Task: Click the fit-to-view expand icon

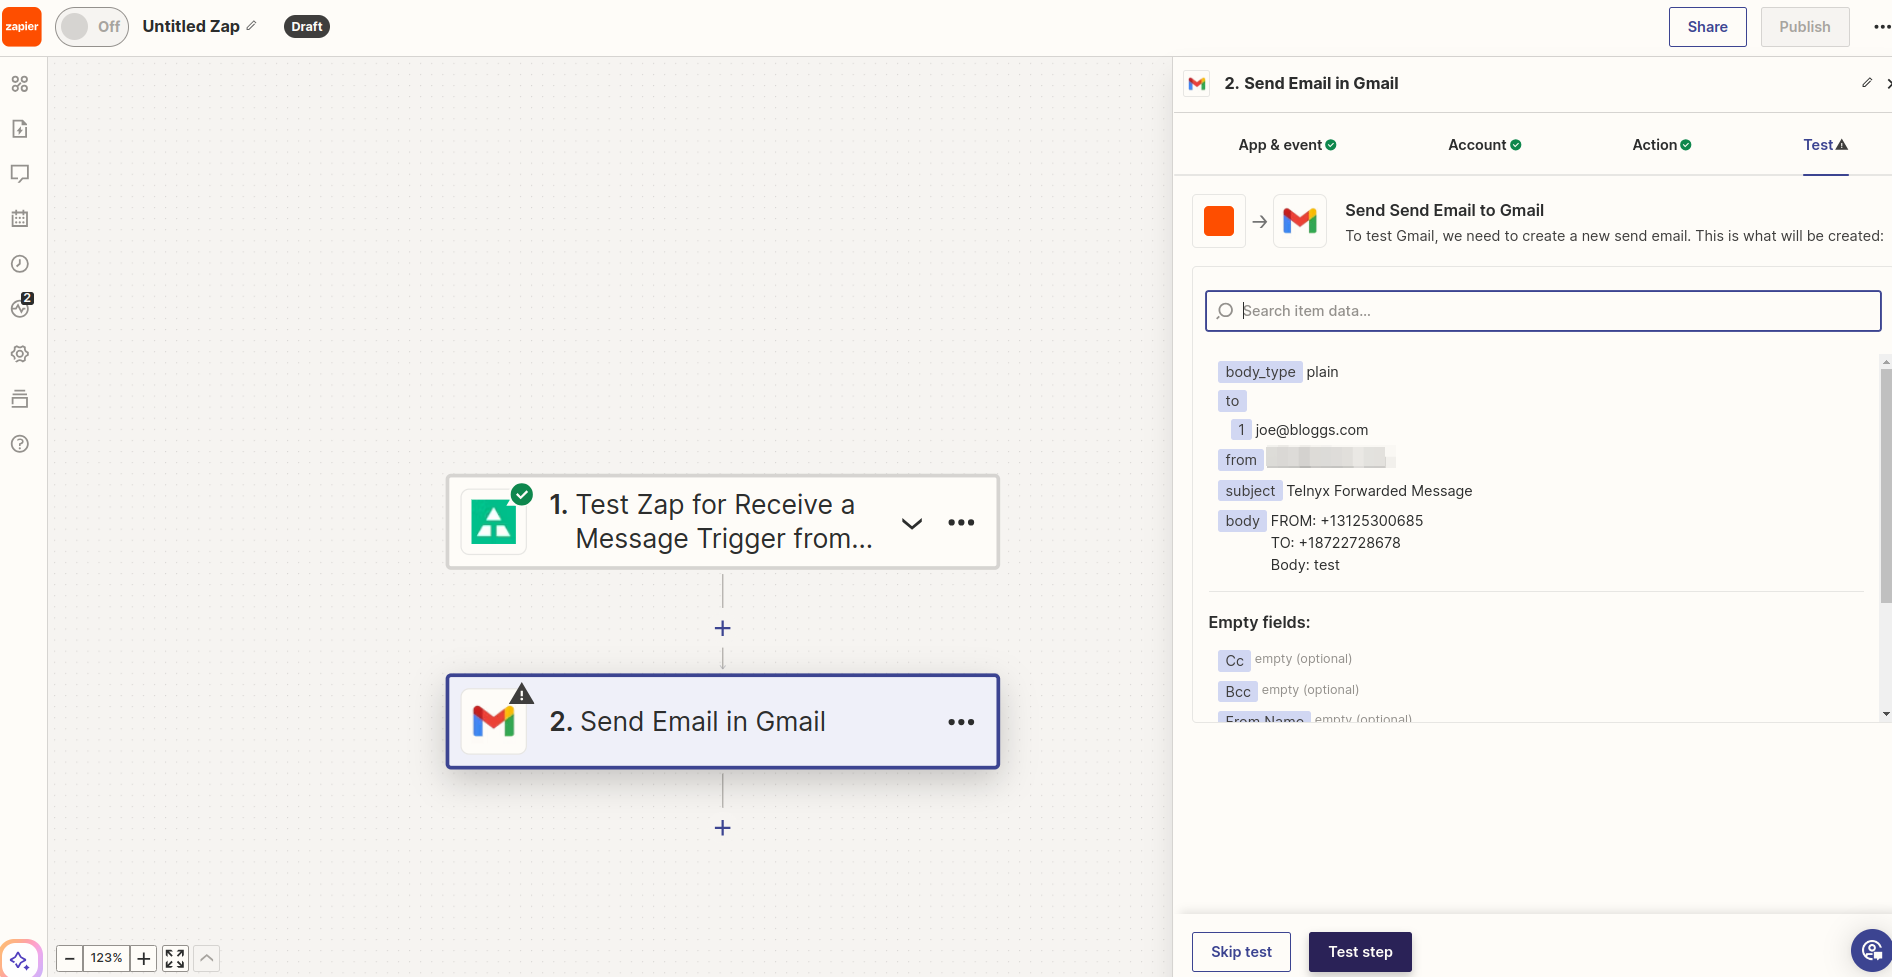Action: 175,959
